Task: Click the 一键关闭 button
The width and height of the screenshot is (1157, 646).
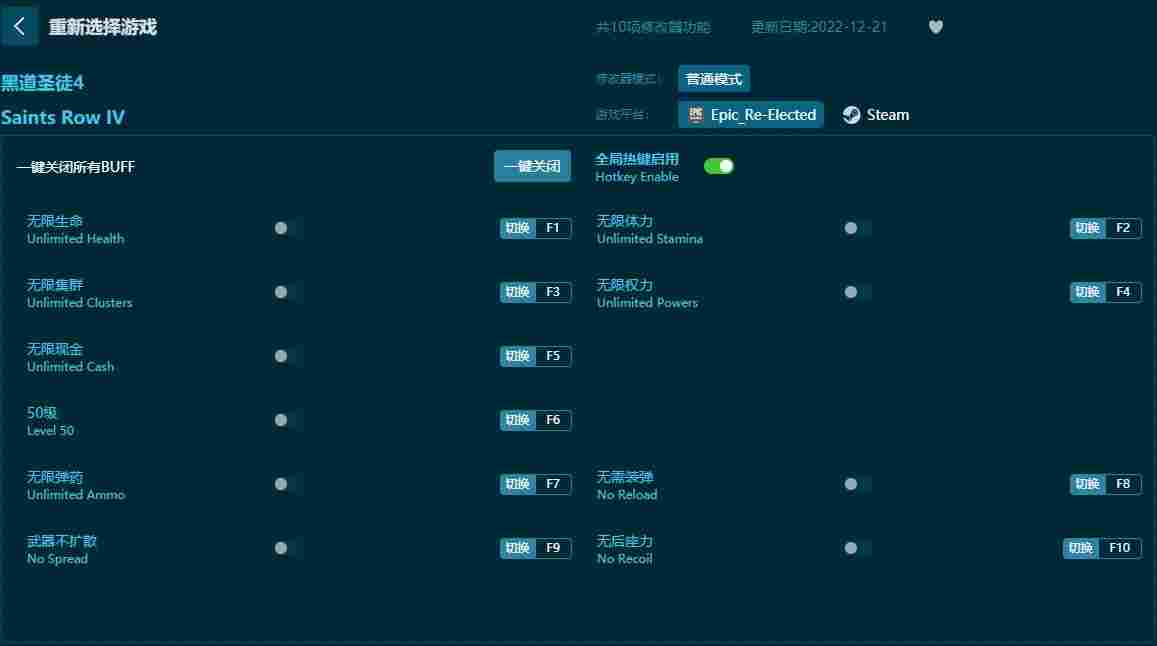Action: [x=532, y=166]
